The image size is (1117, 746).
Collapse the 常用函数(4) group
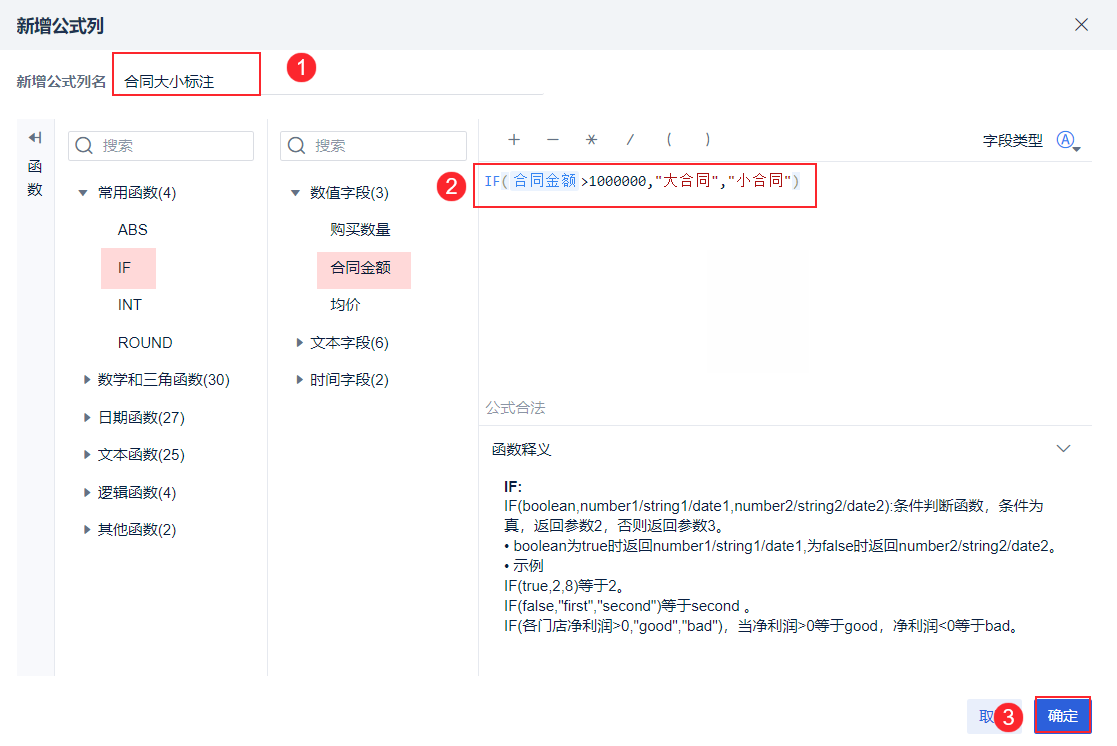coord(83,192)
